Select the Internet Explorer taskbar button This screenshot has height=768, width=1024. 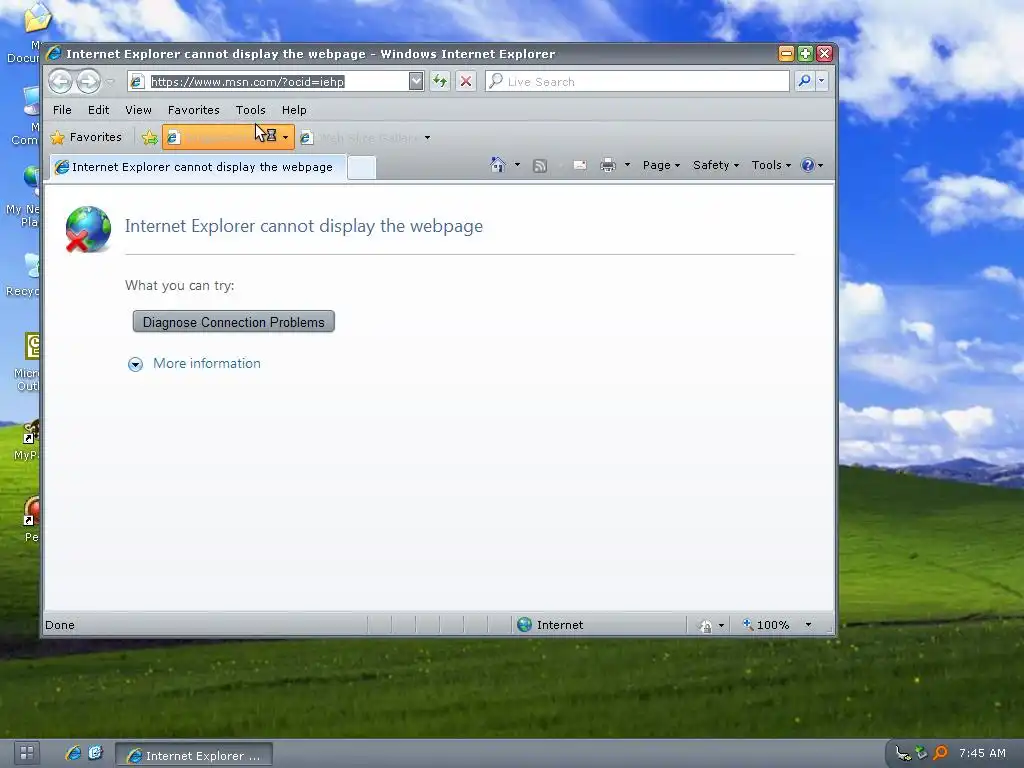tap(194, 755)
